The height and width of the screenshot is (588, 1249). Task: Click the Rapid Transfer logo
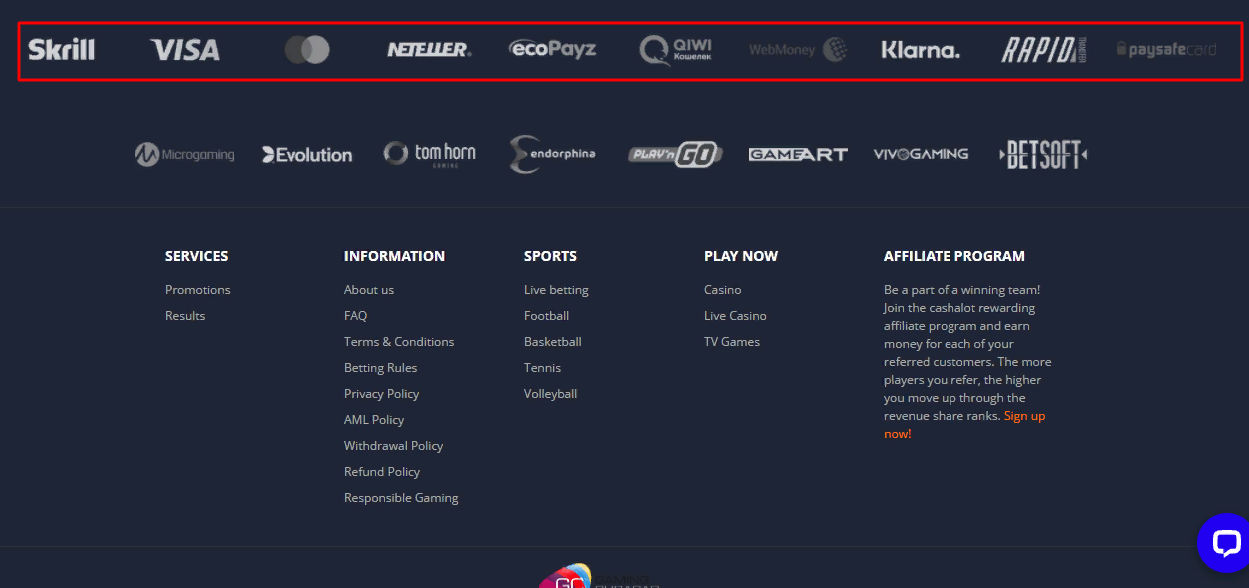(1044, 49)
